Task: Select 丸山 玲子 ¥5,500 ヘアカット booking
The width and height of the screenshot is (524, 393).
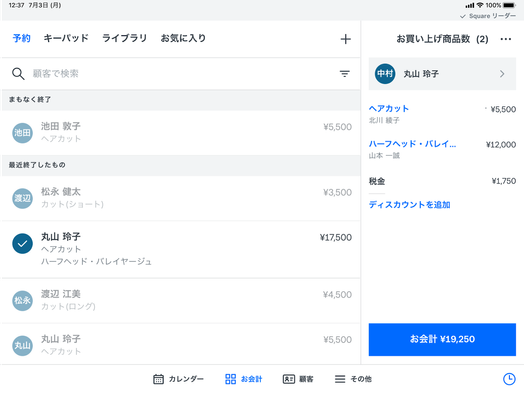Action: point(181,345)
